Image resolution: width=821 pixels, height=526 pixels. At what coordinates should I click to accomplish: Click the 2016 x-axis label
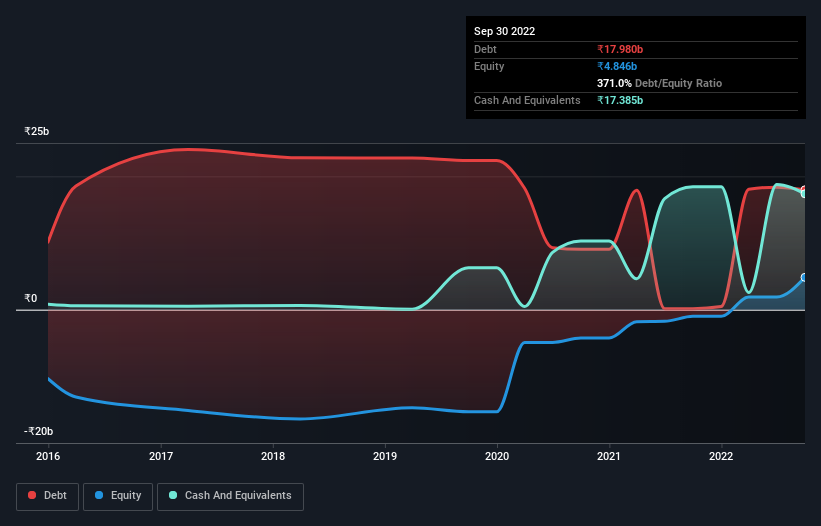pos(48,456)
